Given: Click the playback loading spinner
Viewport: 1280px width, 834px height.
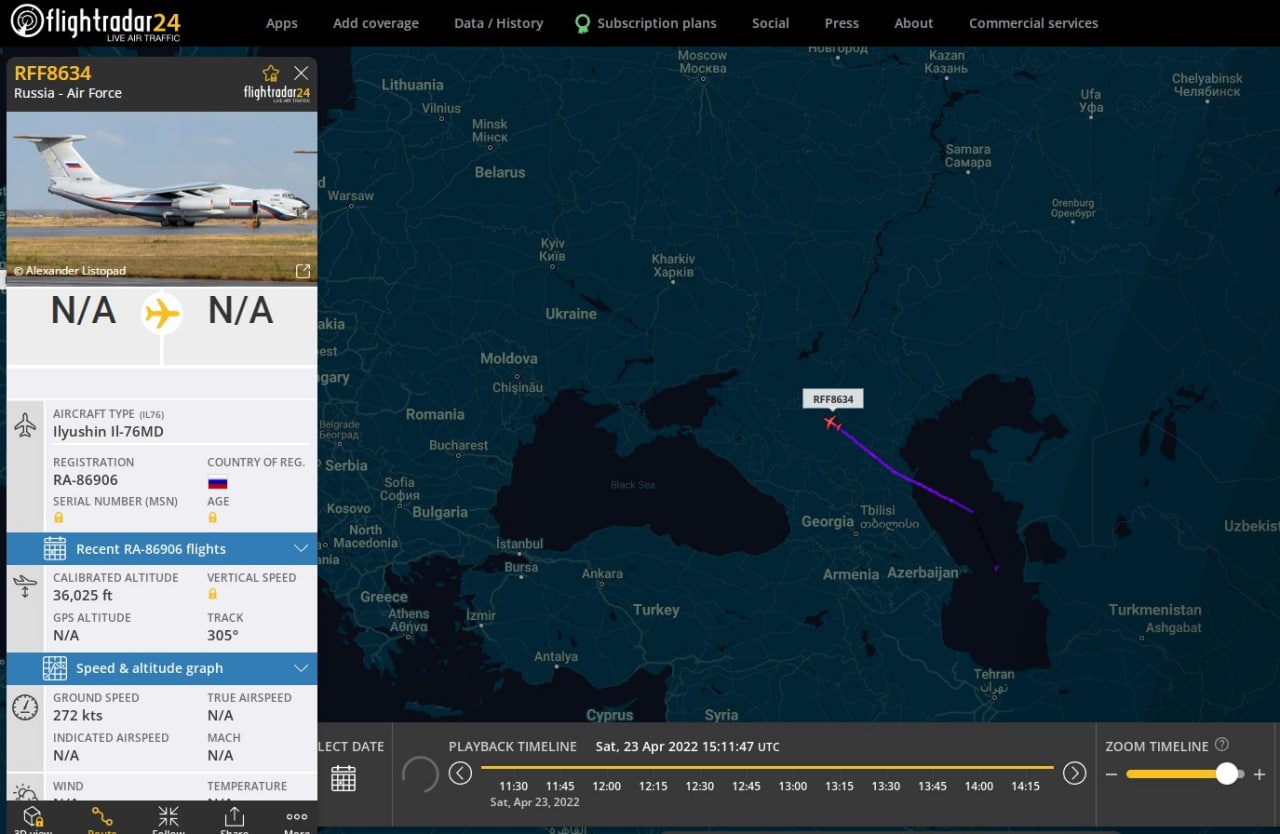Looking at the screenshot, I should 420,774.
